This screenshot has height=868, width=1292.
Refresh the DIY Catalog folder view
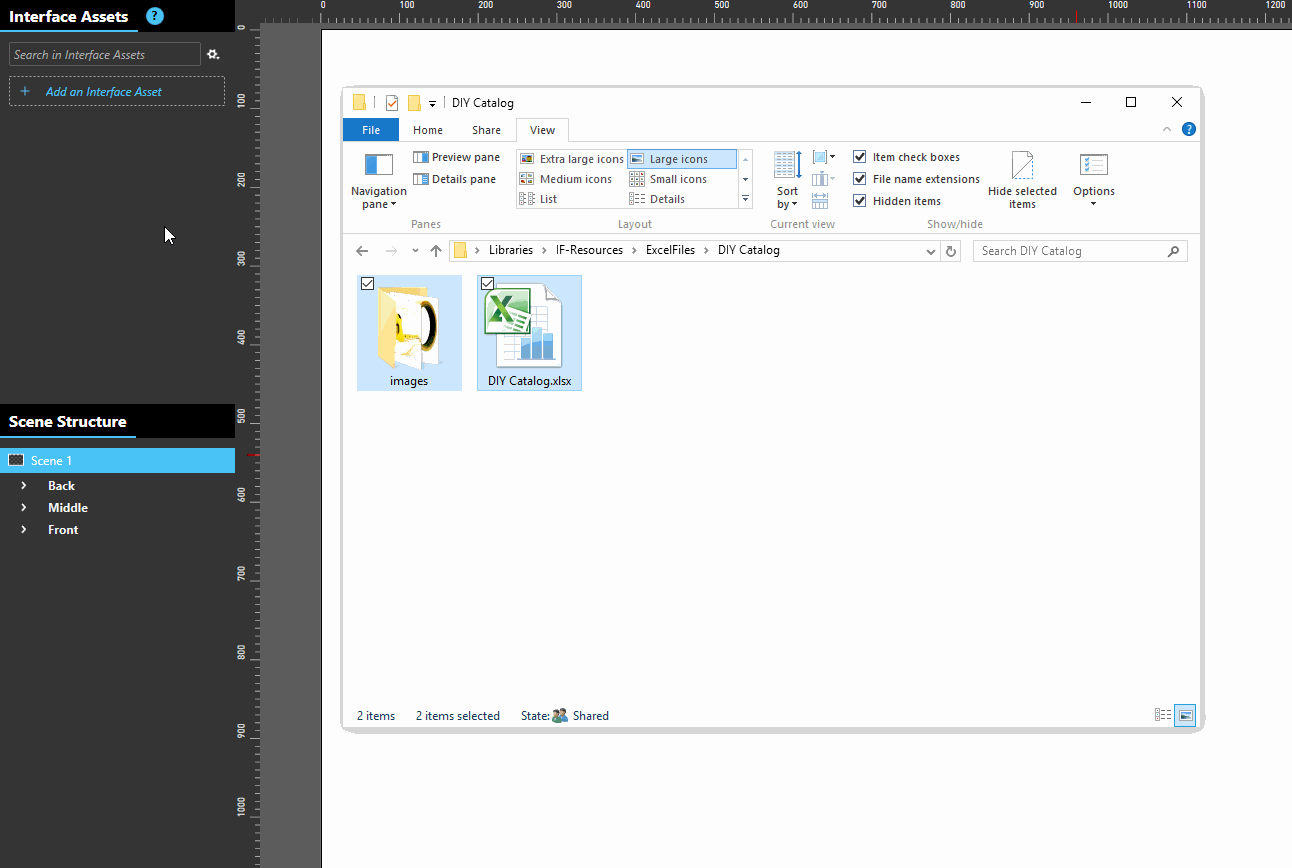pos(951,251)
